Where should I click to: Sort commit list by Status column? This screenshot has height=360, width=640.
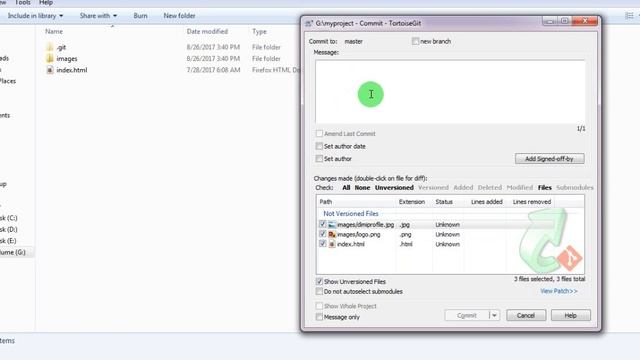444,202
